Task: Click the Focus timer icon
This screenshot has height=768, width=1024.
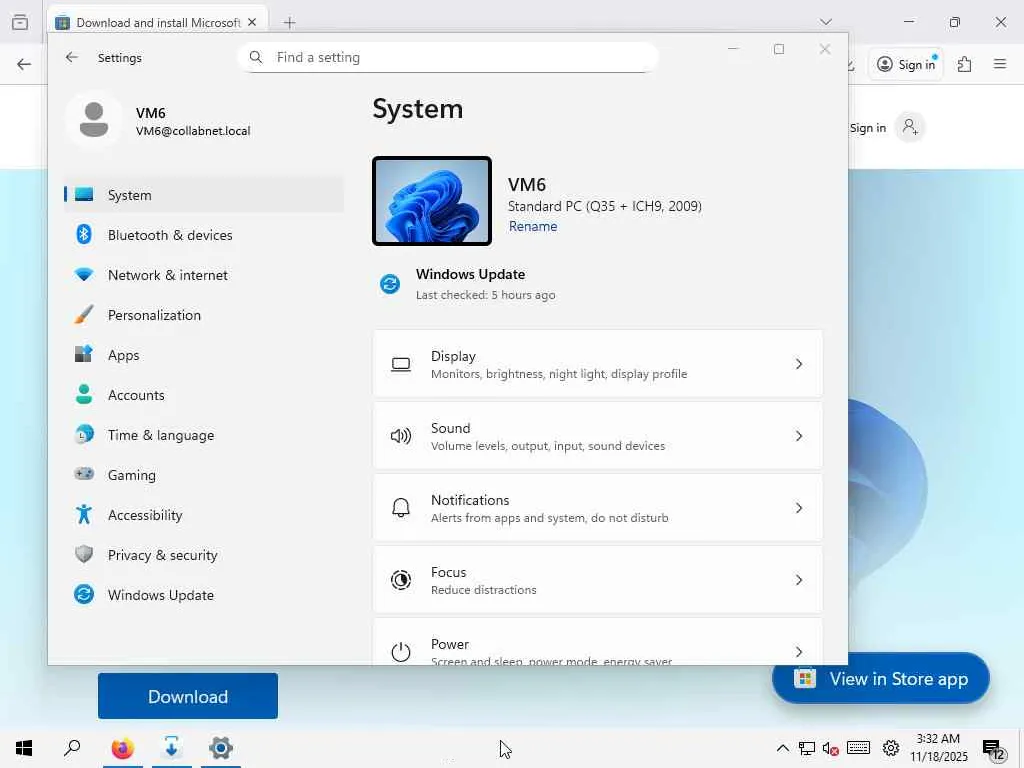Action: pyautogui.click(x=401, y=580)
